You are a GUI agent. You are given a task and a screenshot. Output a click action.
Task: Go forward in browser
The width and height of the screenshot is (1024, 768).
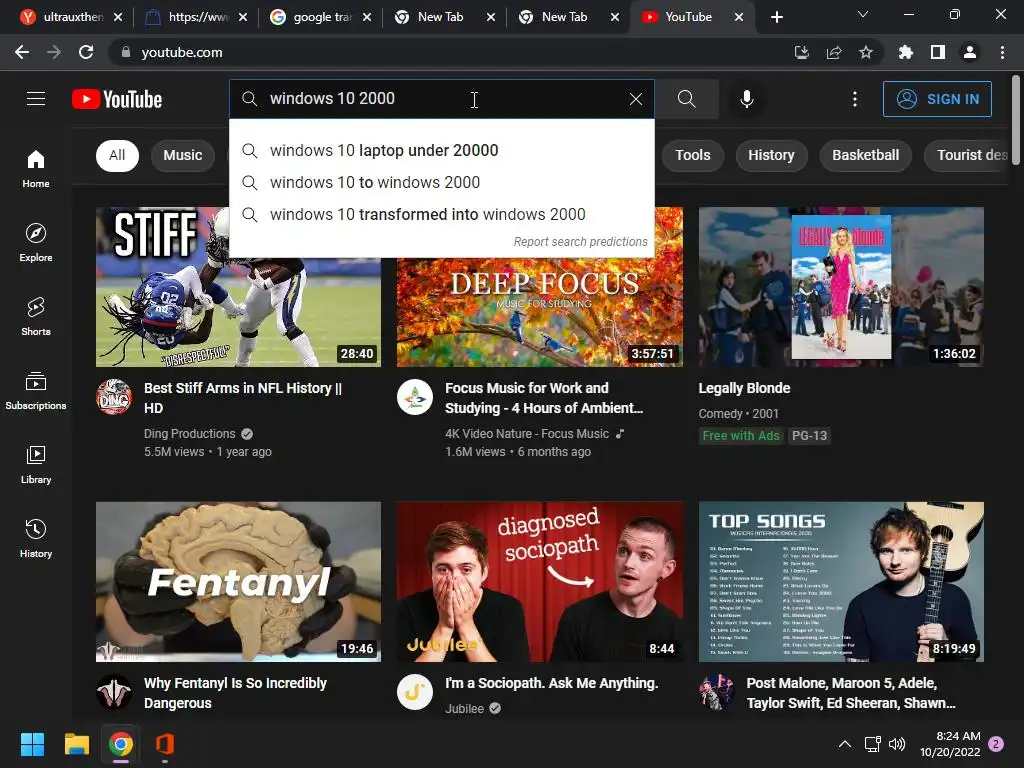(x=54, y=52)
